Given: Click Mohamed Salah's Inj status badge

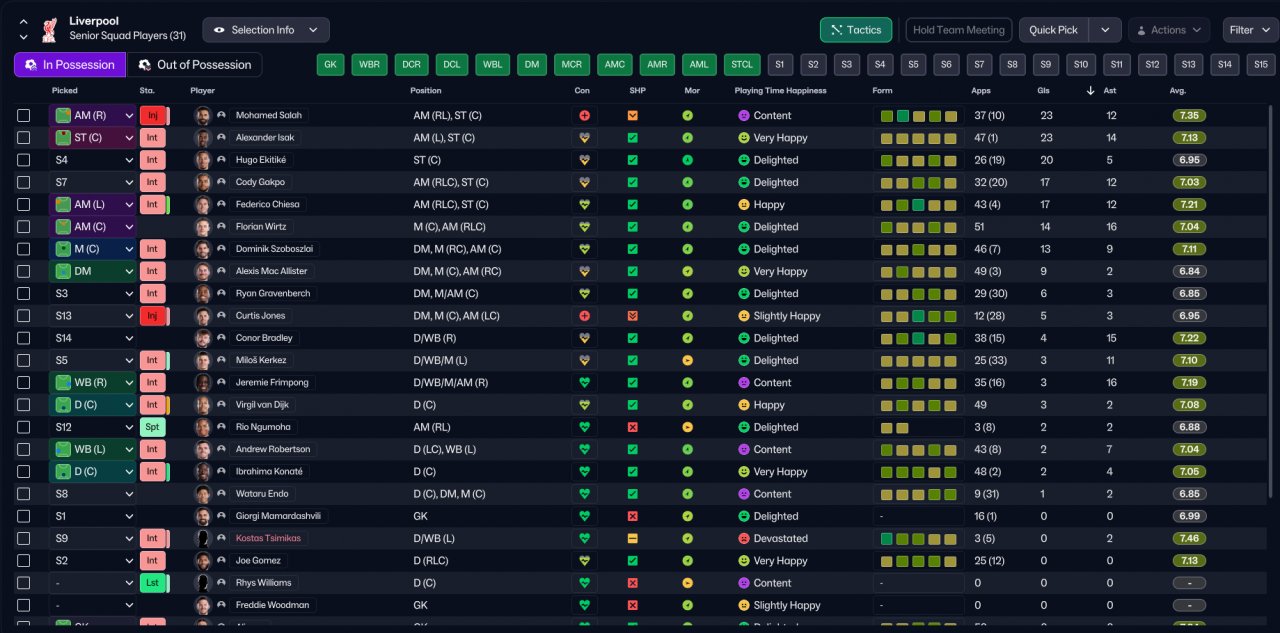Looking at the screenshot, I should tap(152, 115).
